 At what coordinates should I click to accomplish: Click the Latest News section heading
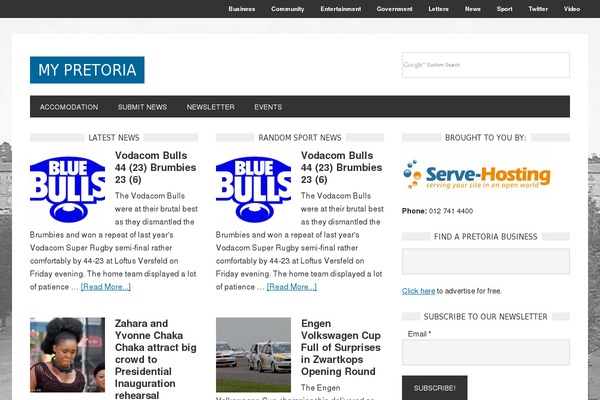tap(114, 137)
